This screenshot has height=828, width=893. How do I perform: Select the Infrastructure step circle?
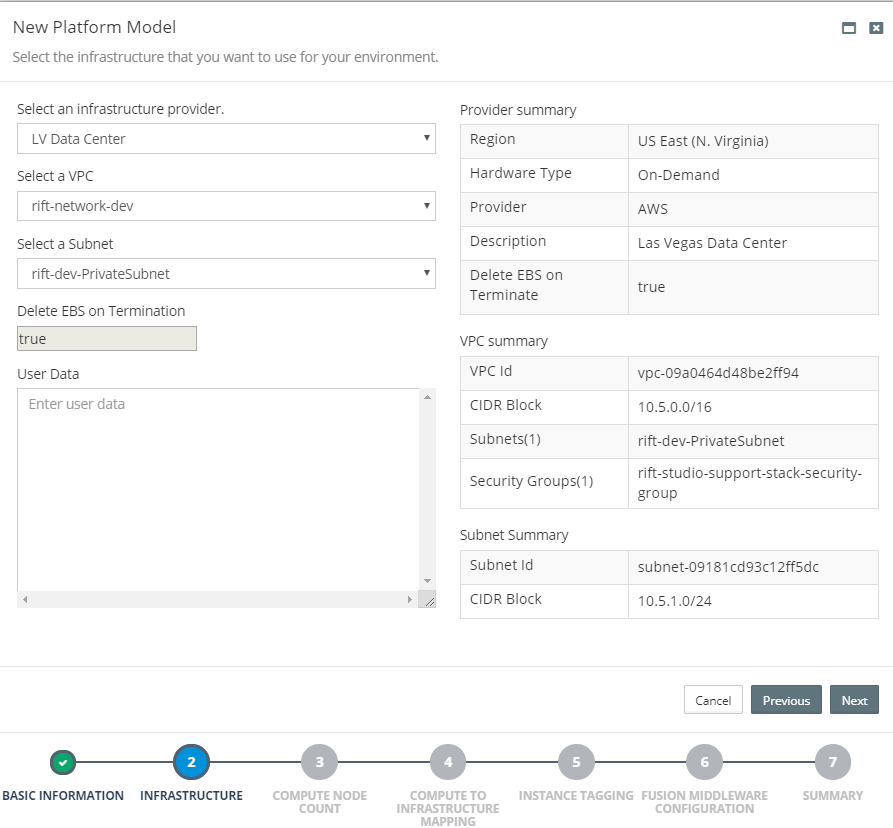click(x=191, y=762)
